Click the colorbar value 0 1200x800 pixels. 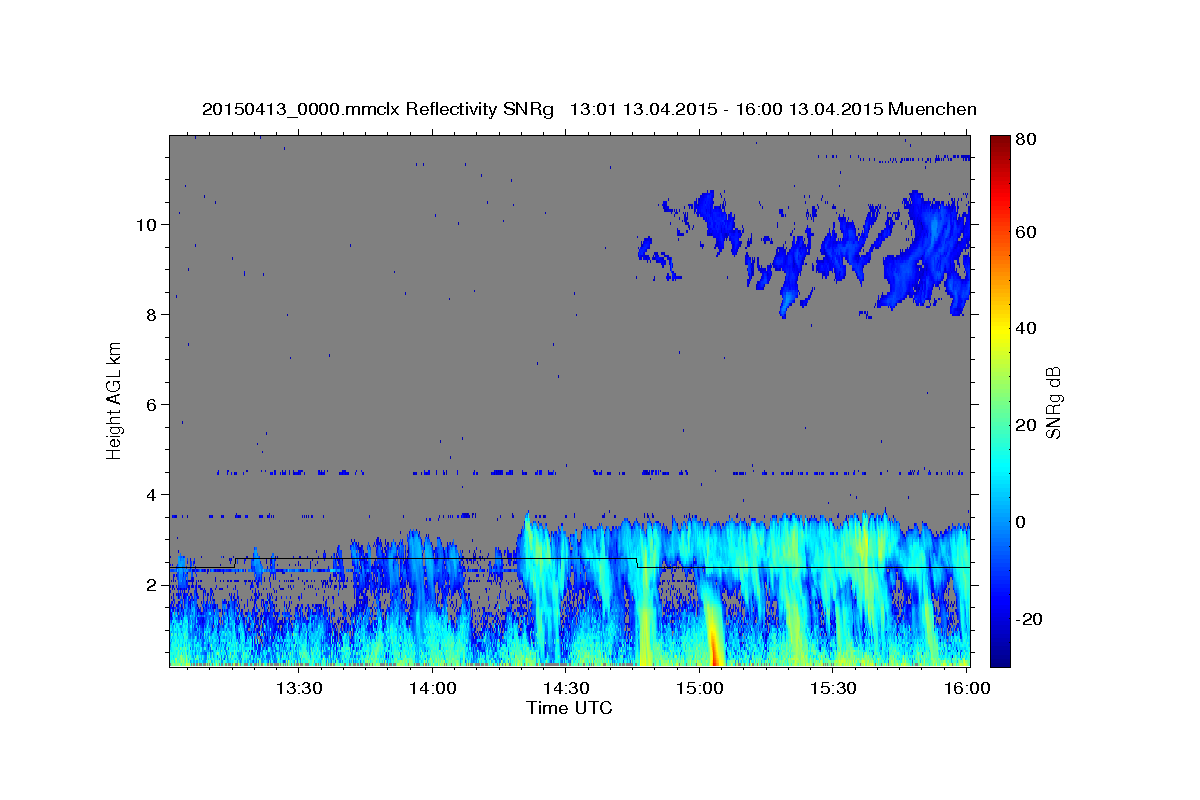(x=1020, y=522)
